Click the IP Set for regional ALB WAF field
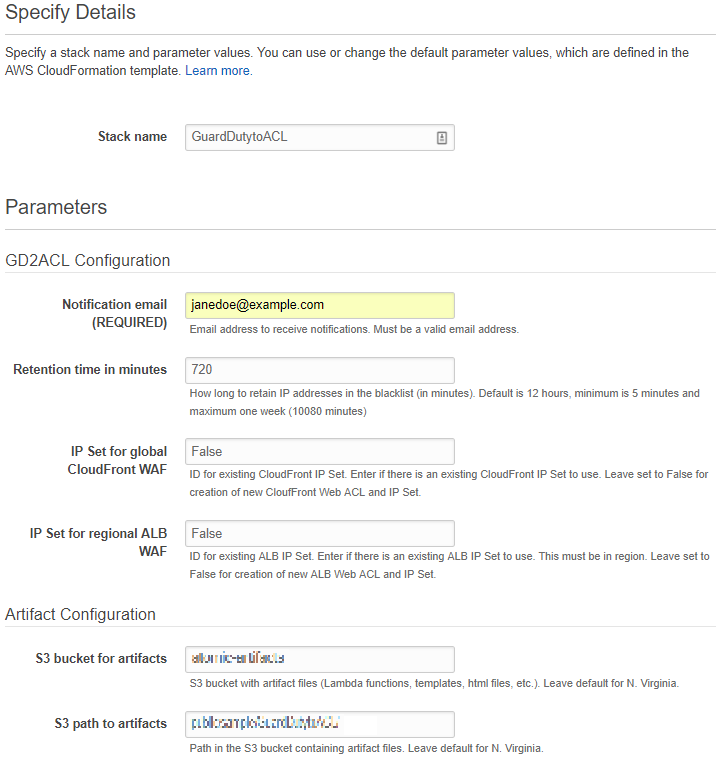 coord(319,533)
